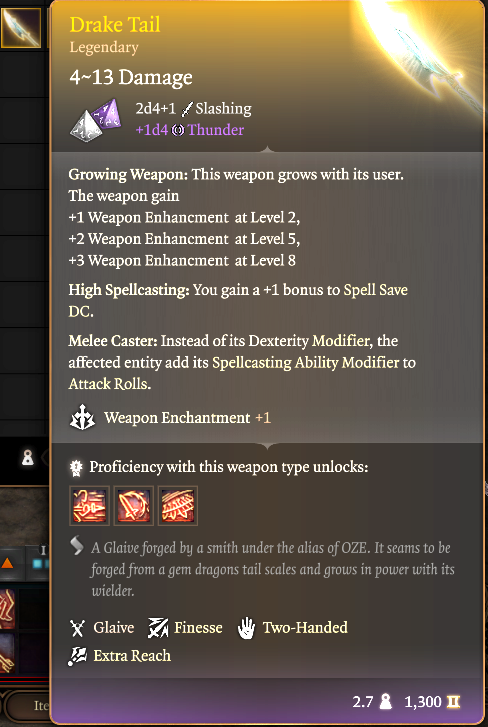Click the damage dice icon

pyautogui.click(x=96, y=120)
